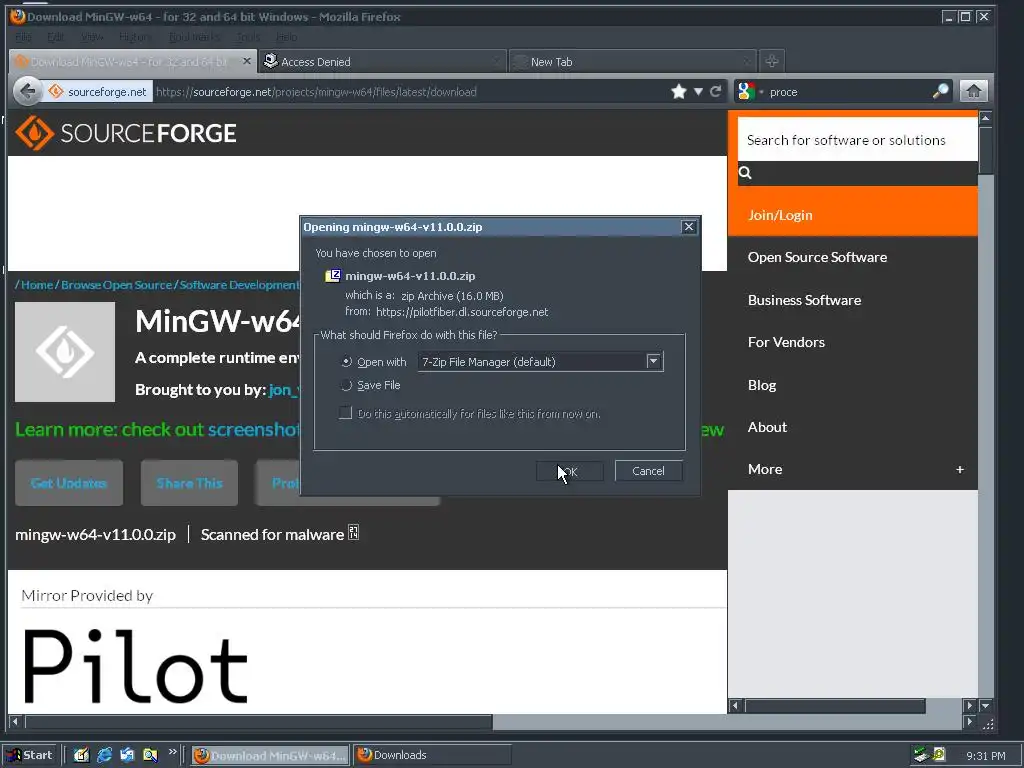Switch to Downloads window in taskbar
Screen dimensions: 1024x768
point(432,755)
